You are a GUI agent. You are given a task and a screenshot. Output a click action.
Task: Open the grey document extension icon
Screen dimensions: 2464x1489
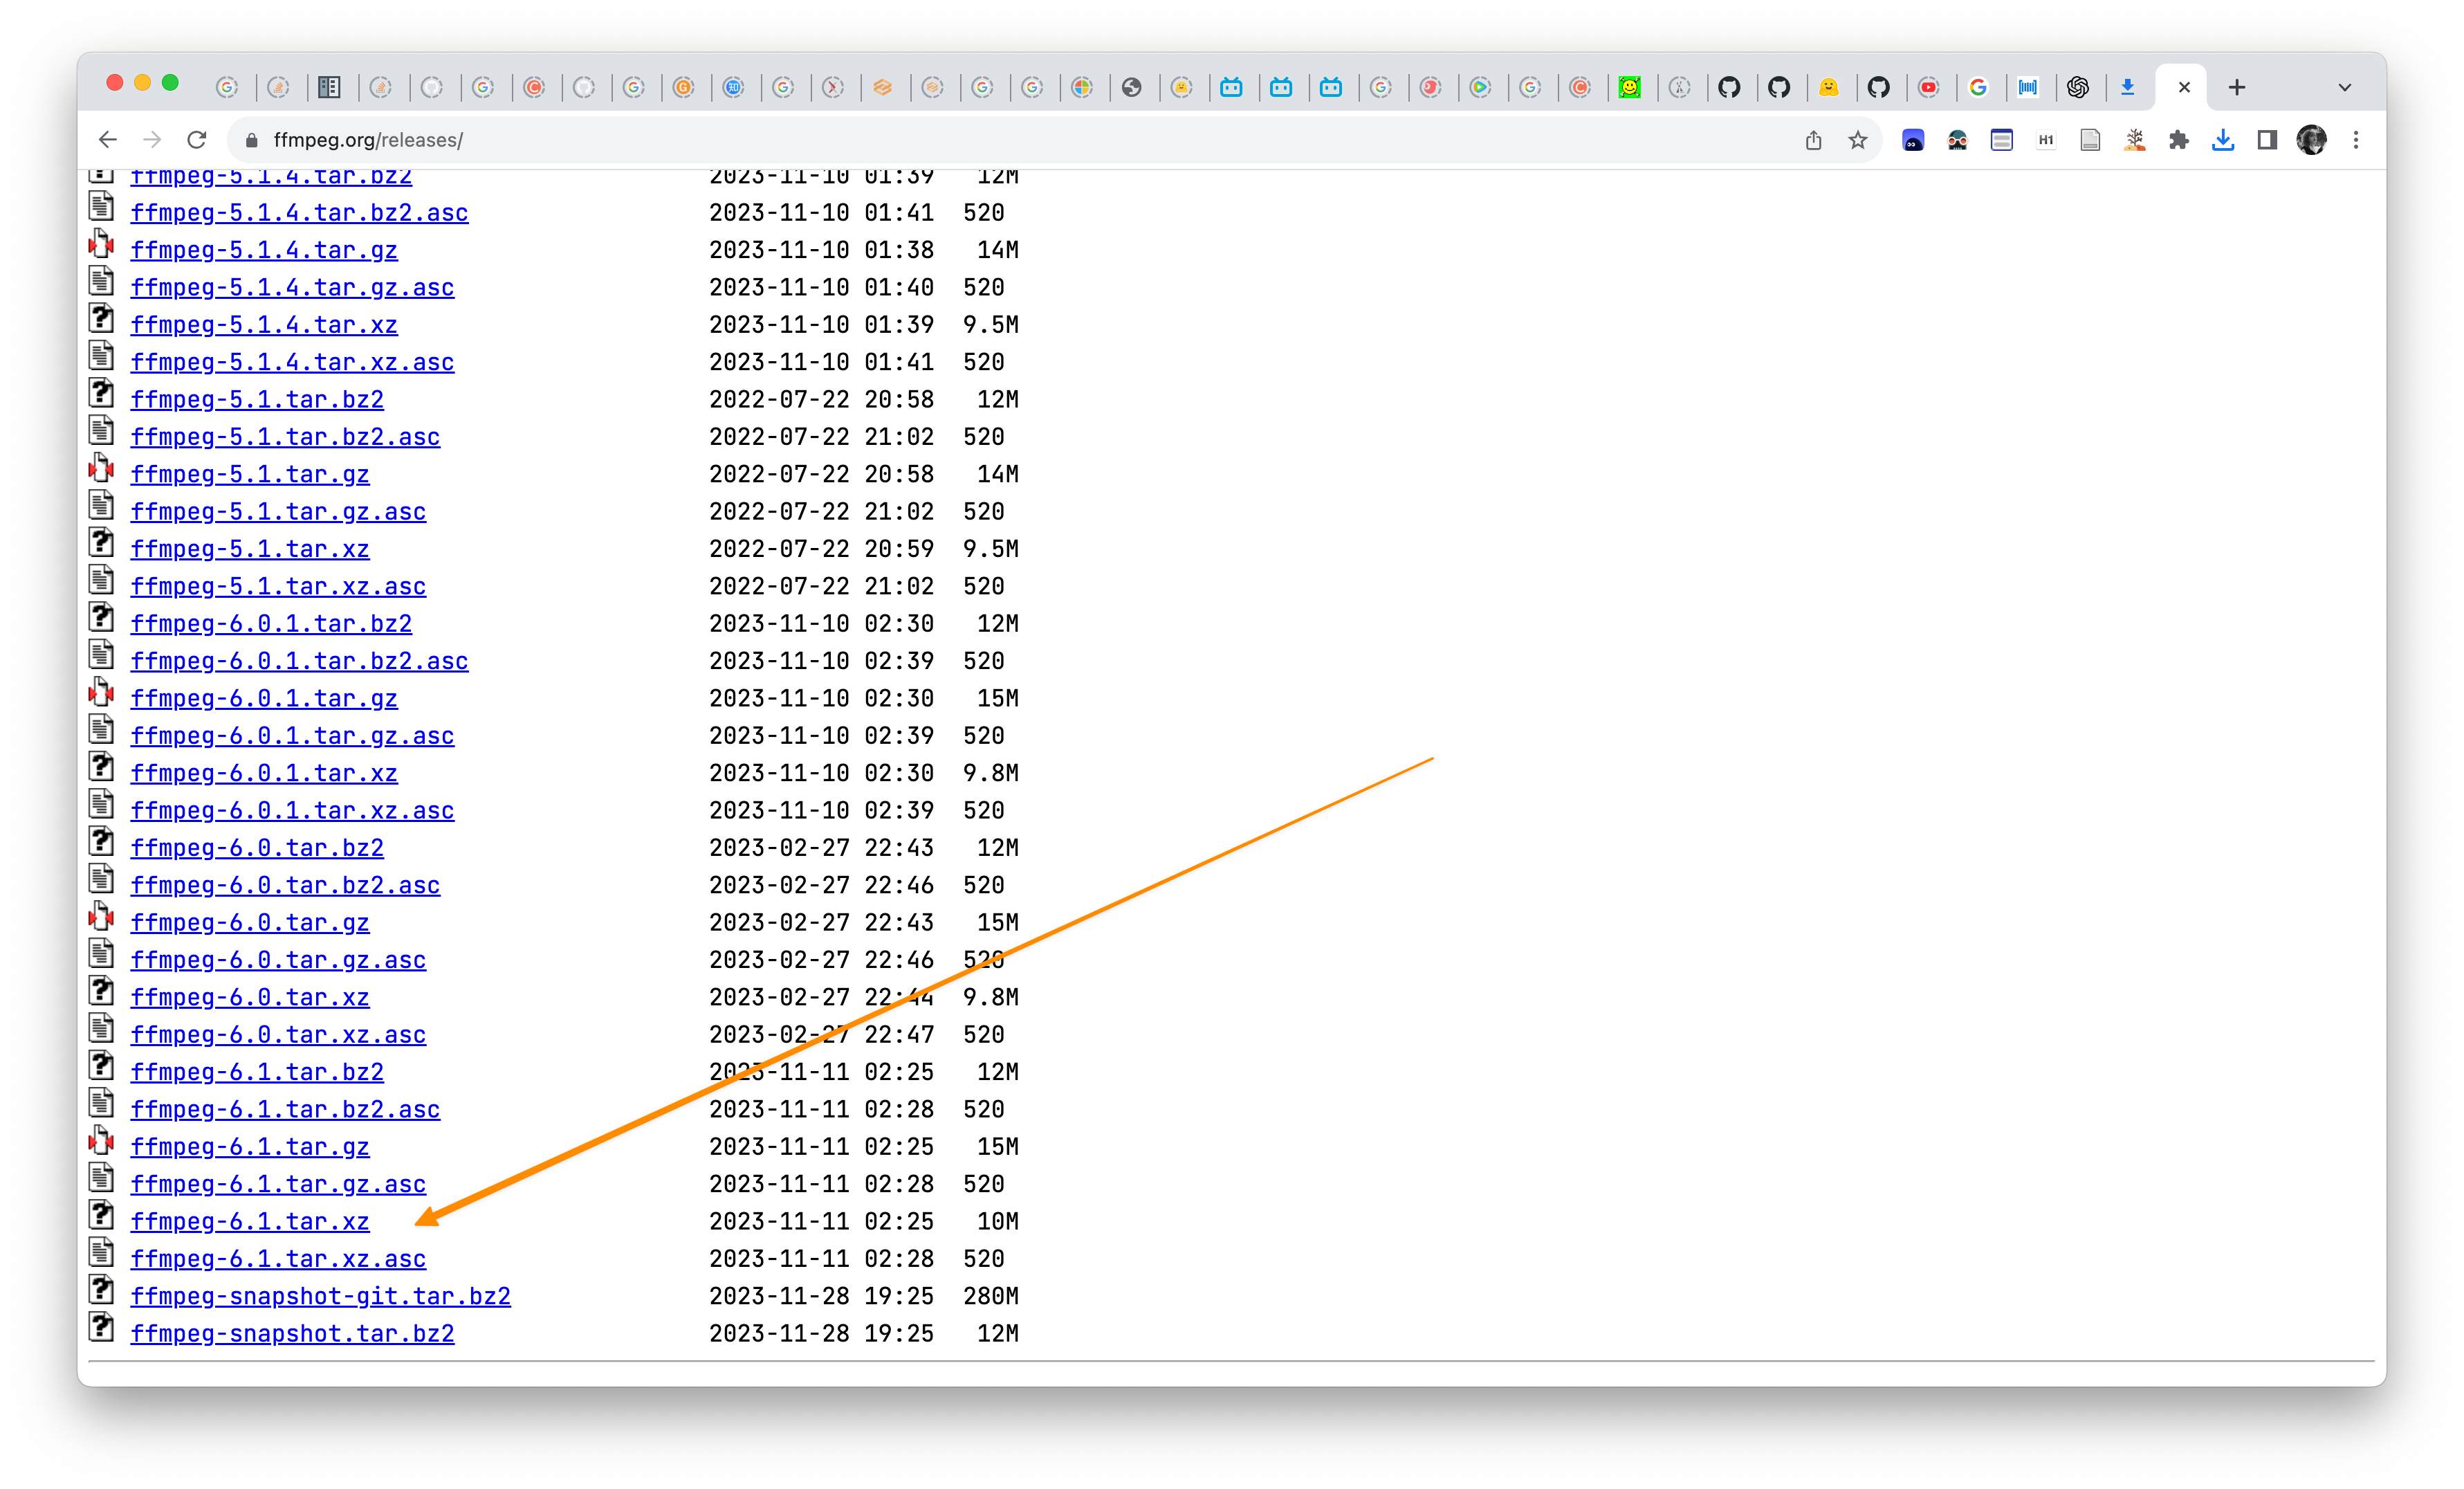[2090, 140]
